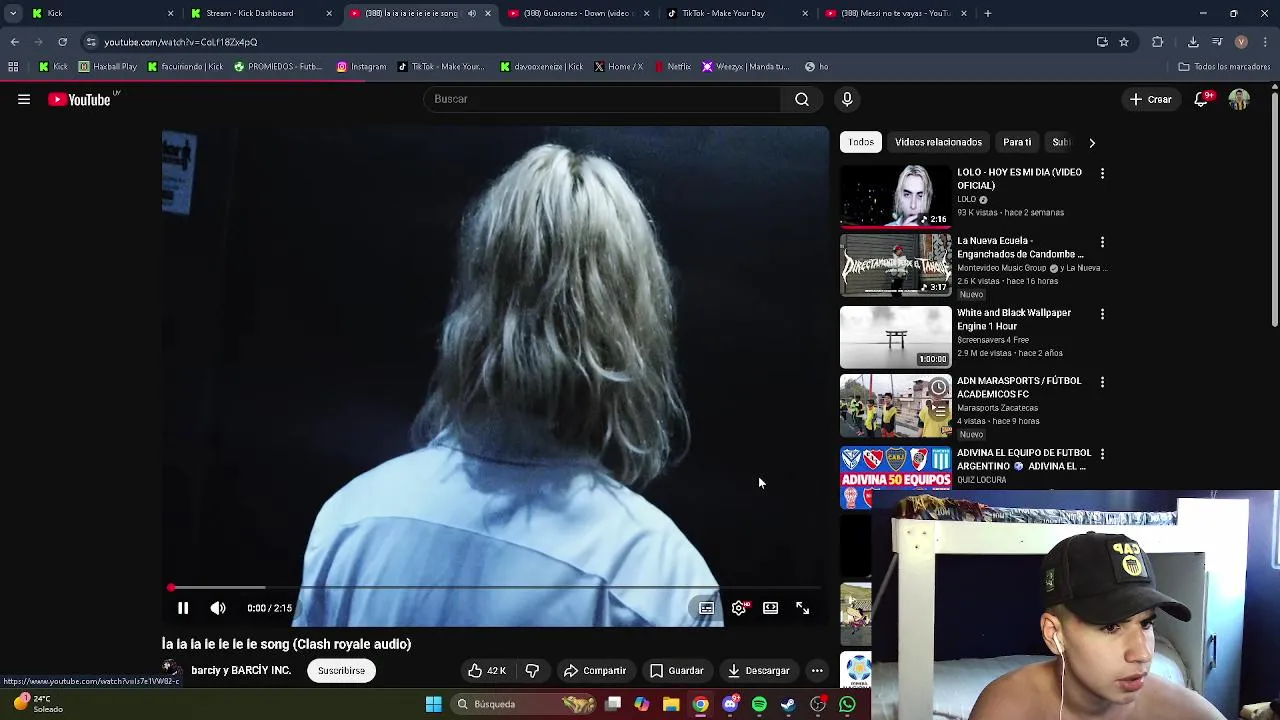Go back in browser history
Viewport: 1280px width, 720px height.
pos(15,42)
